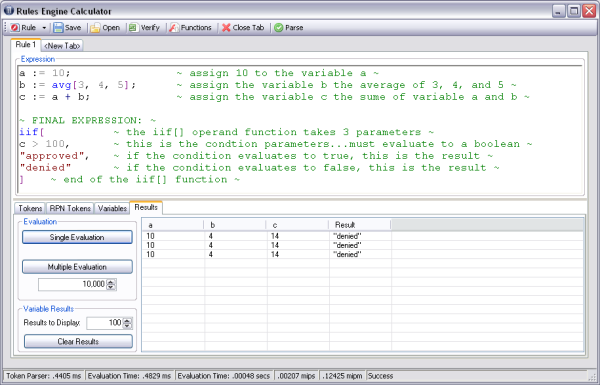Click the Open folder icon
Viewport: 600px width, 385px height.
click(x=95, y=28)
